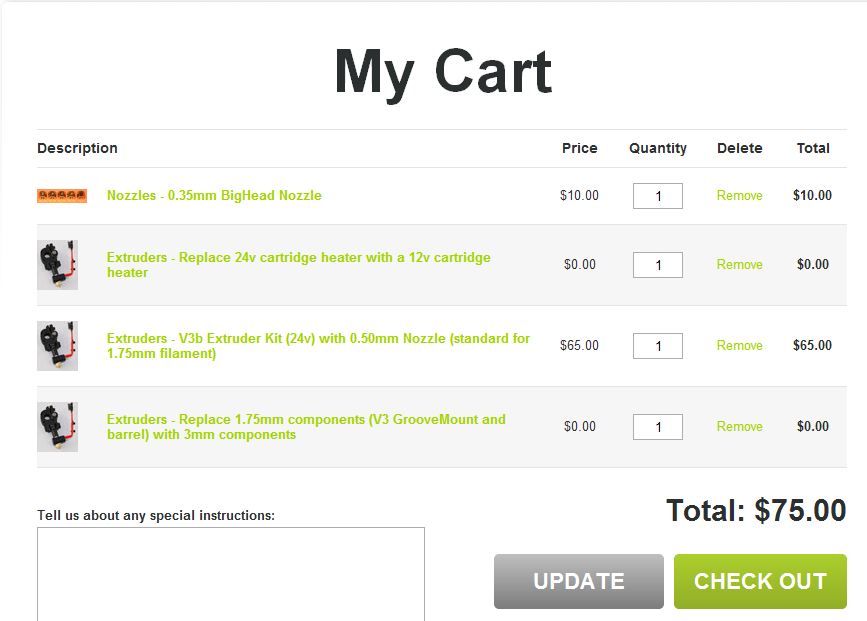Edit quantity field for BigHead Nozzle

pyautogui.click(x=658, y=196)
